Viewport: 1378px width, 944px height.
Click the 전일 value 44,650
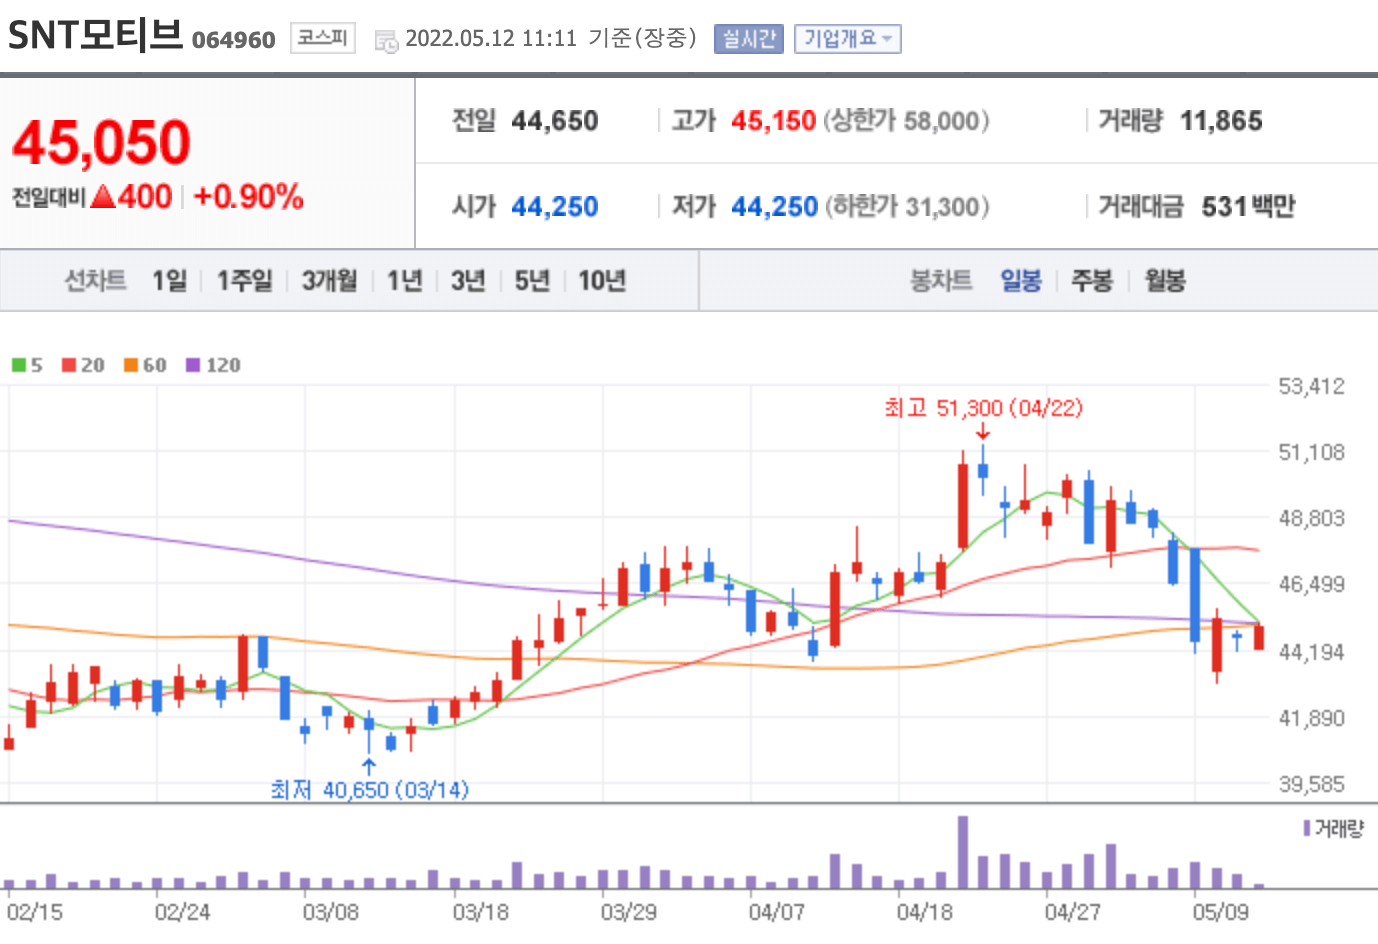[555, 121]
